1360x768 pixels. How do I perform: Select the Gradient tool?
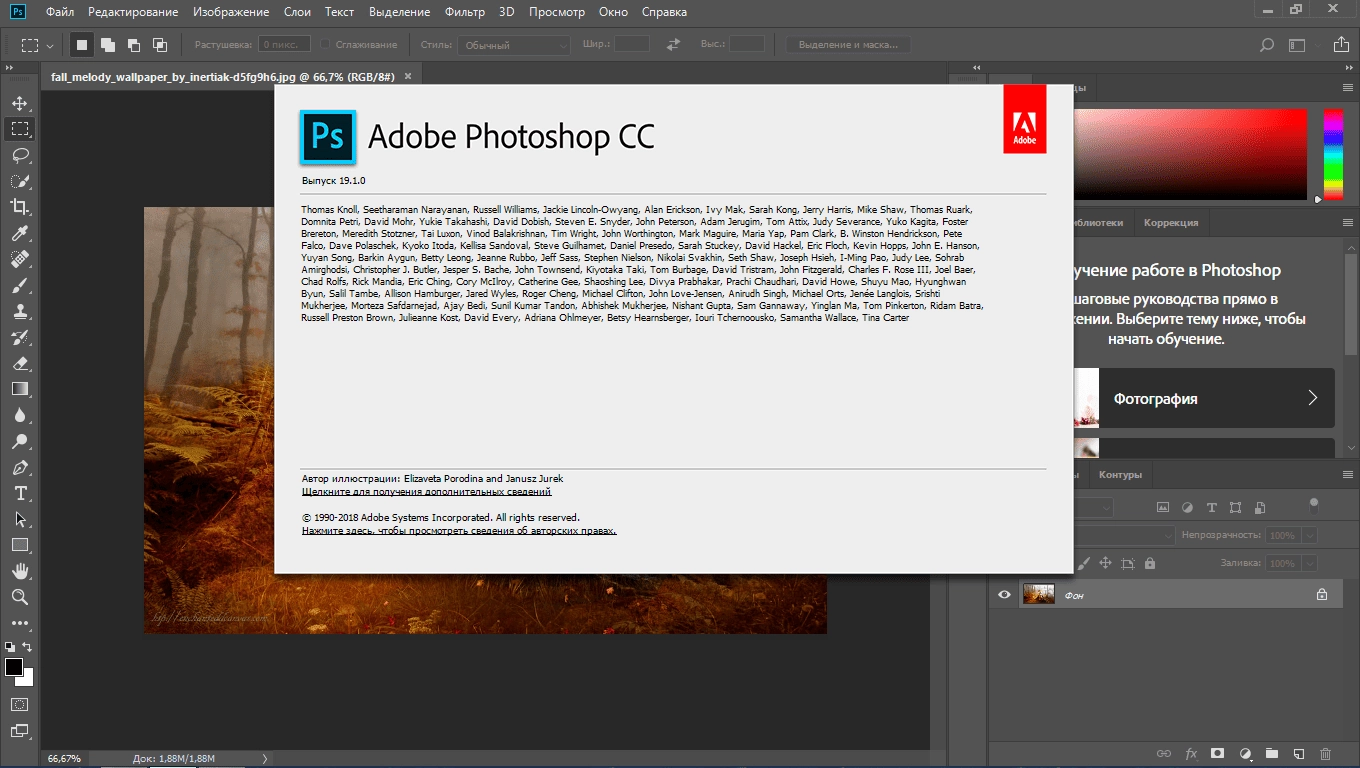(x=20, y=389)
